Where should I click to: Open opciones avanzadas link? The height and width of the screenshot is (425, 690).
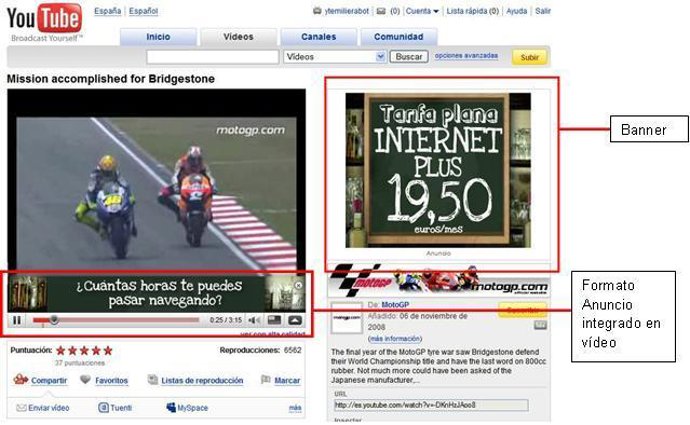click(x=466, y=55)
